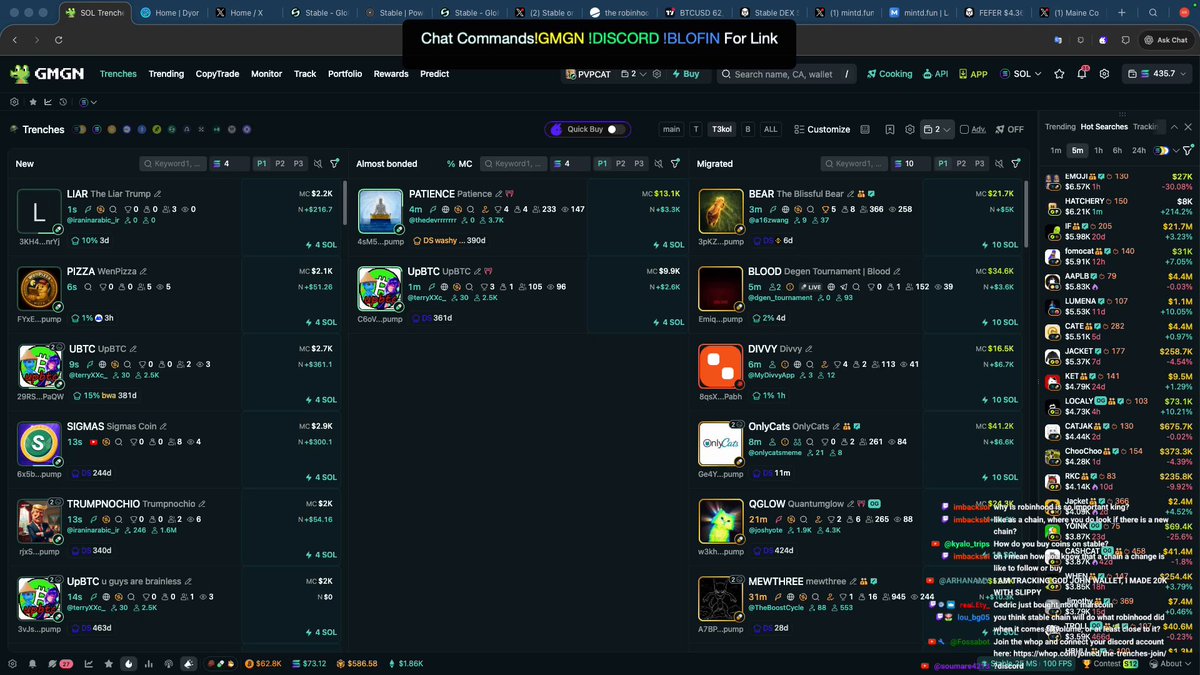Click the star icon in sub-toolbar
Image resolution: width=1200 pixels, height=675 pixels.
click(32, 102)
